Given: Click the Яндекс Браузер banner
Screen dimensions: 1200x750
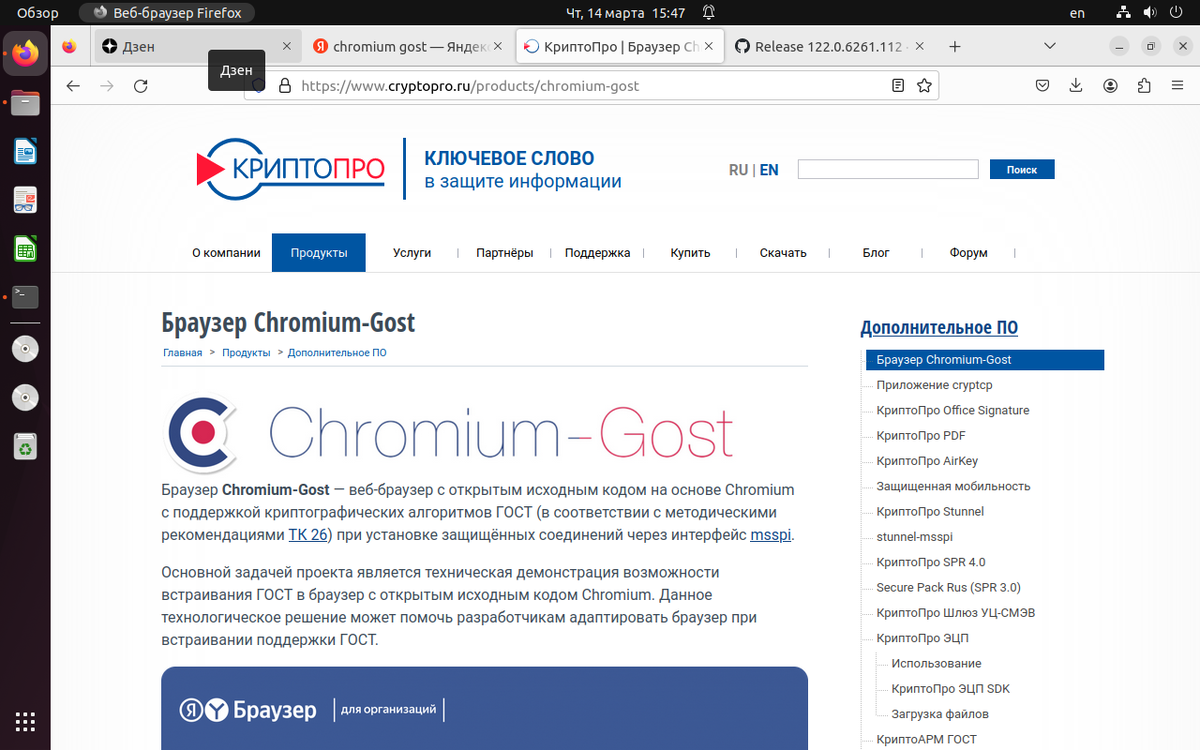Looking at the screenshot, I should (x=484, y=708).
